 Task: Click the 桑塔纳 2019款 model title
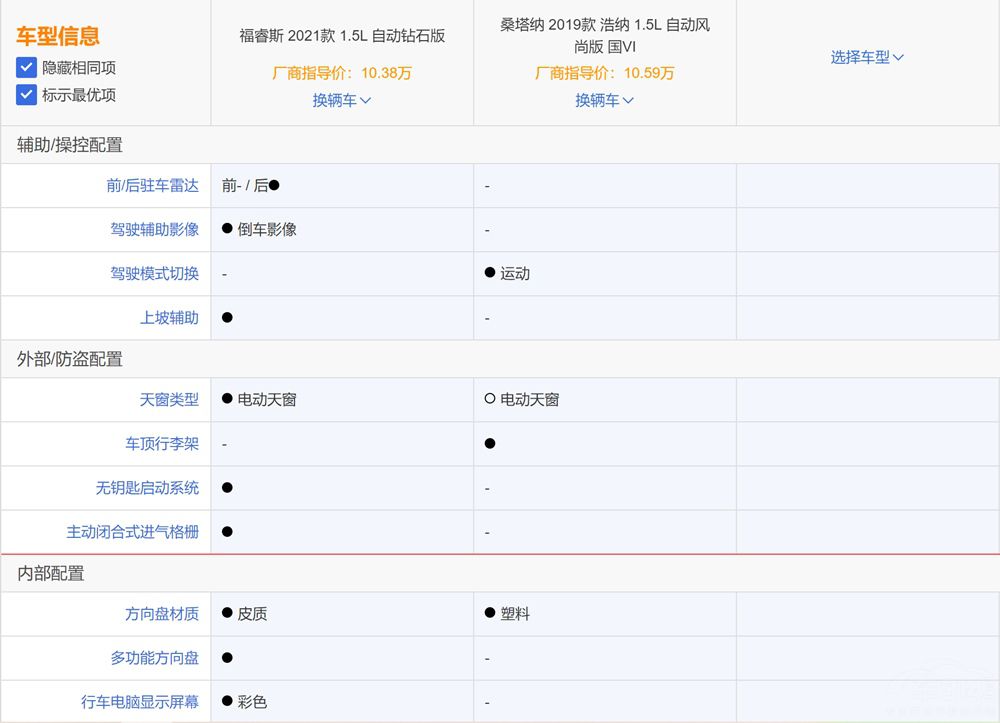point(604,35)
